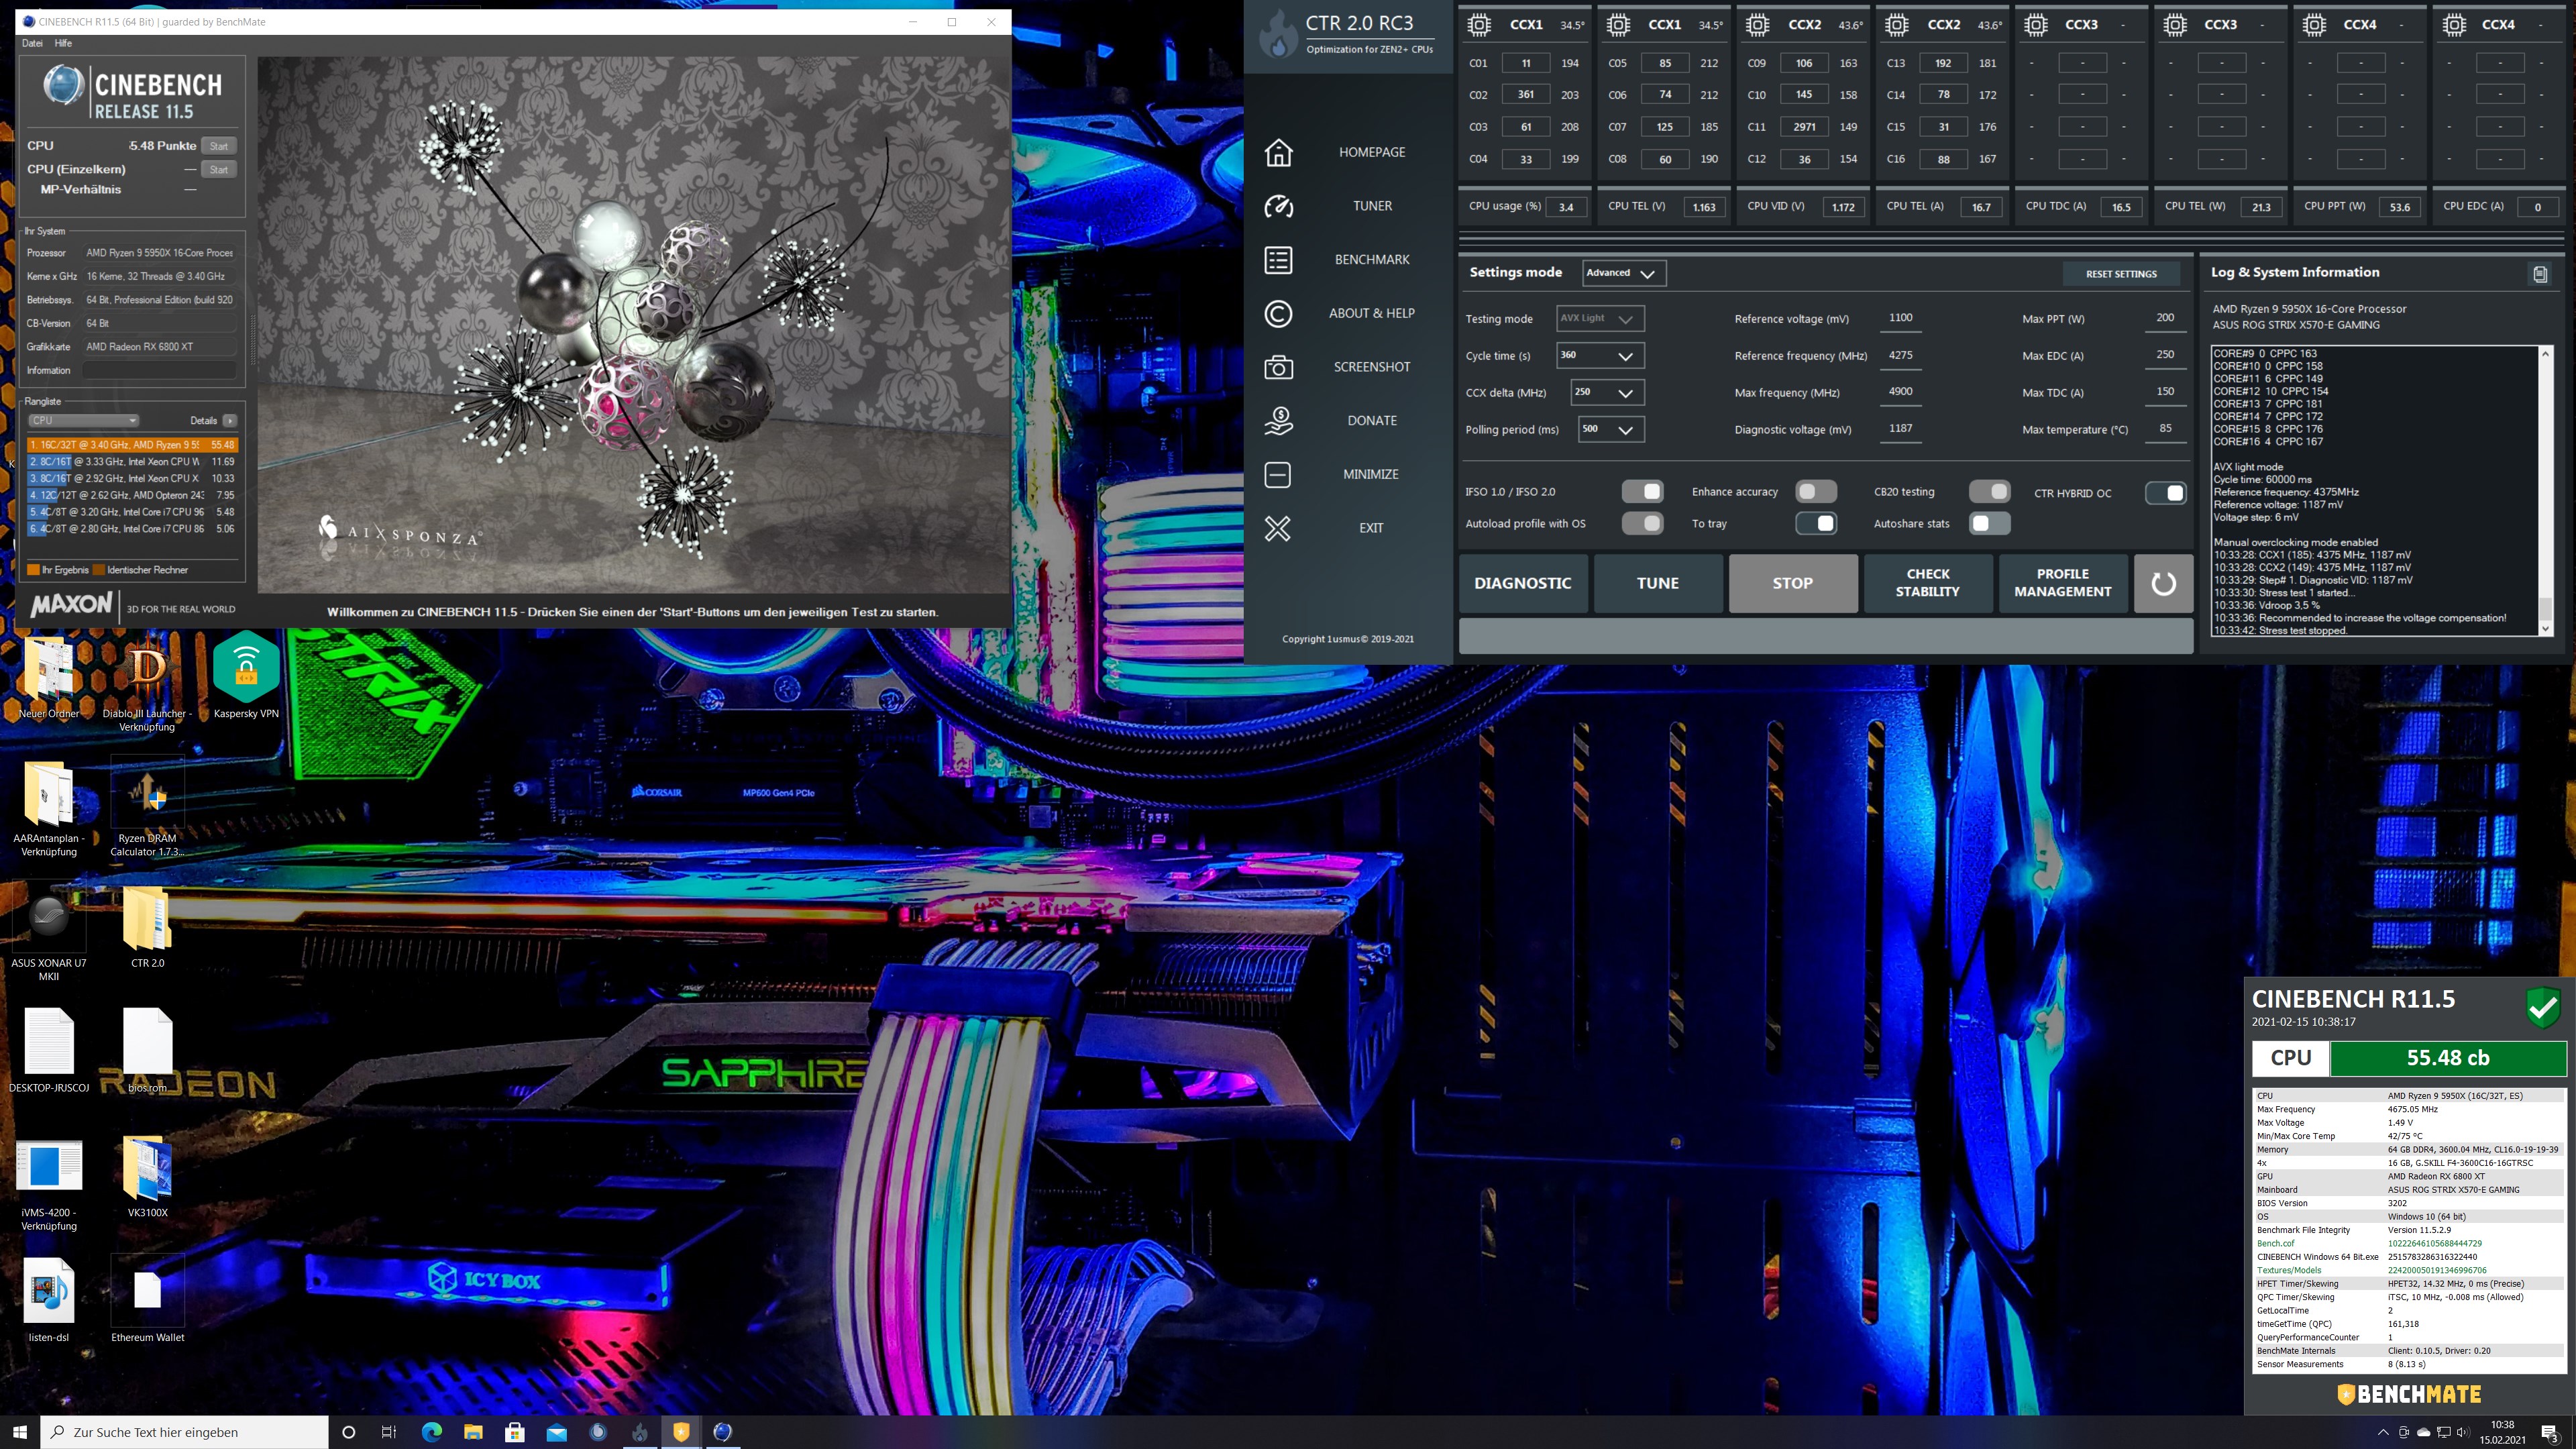
Task: Open the Rangliste CPU dropdown in Cinebench
Action: [x=83, y=421]
